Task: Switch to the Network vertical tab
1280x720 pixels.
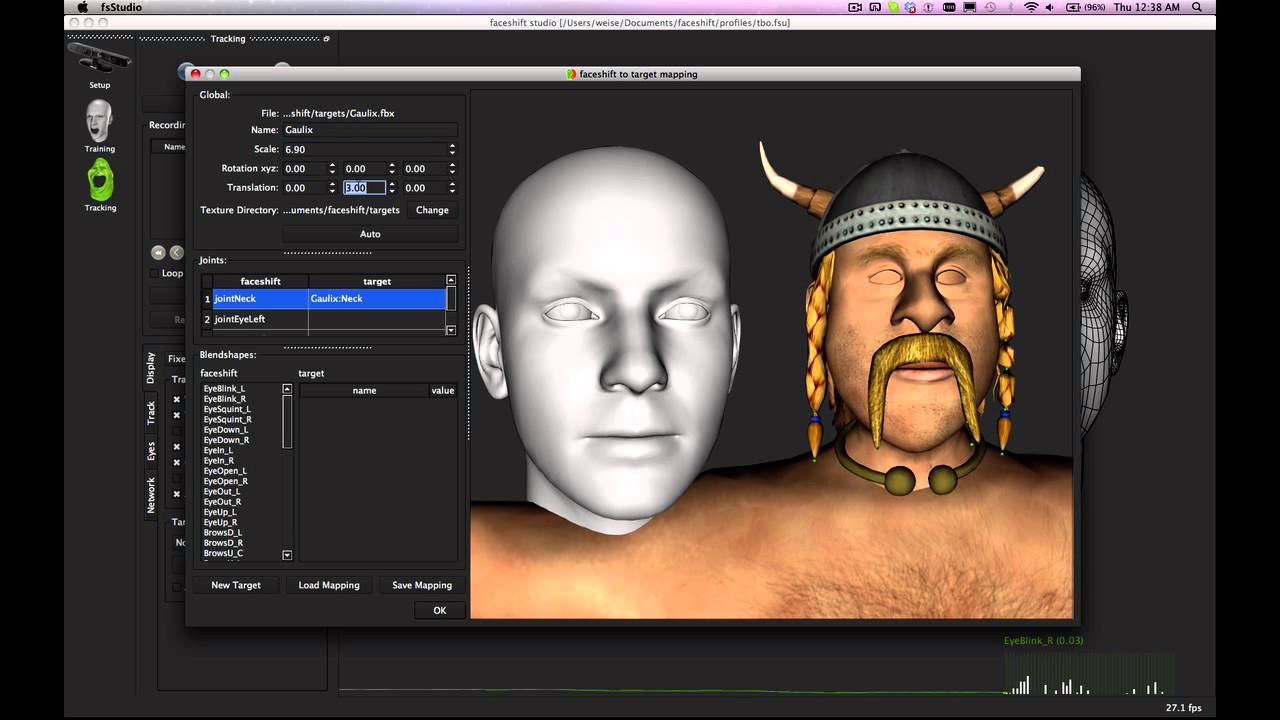Action: [x=151, y=495]
